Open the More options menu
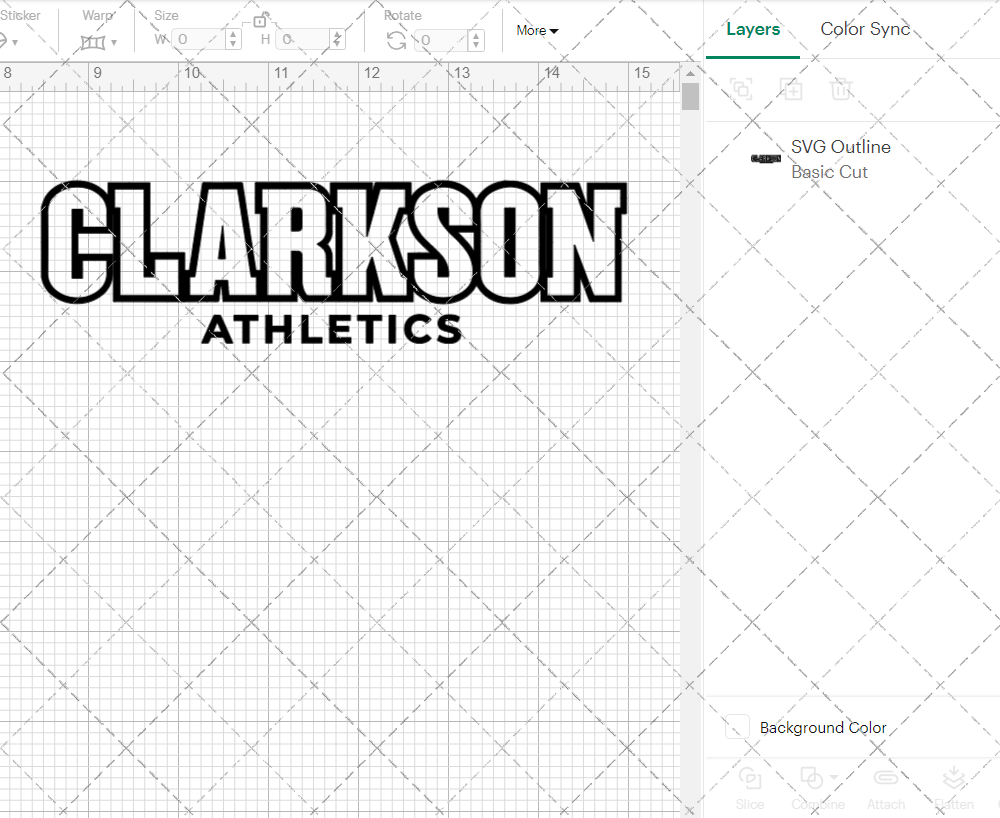 [x=536, y=31]
